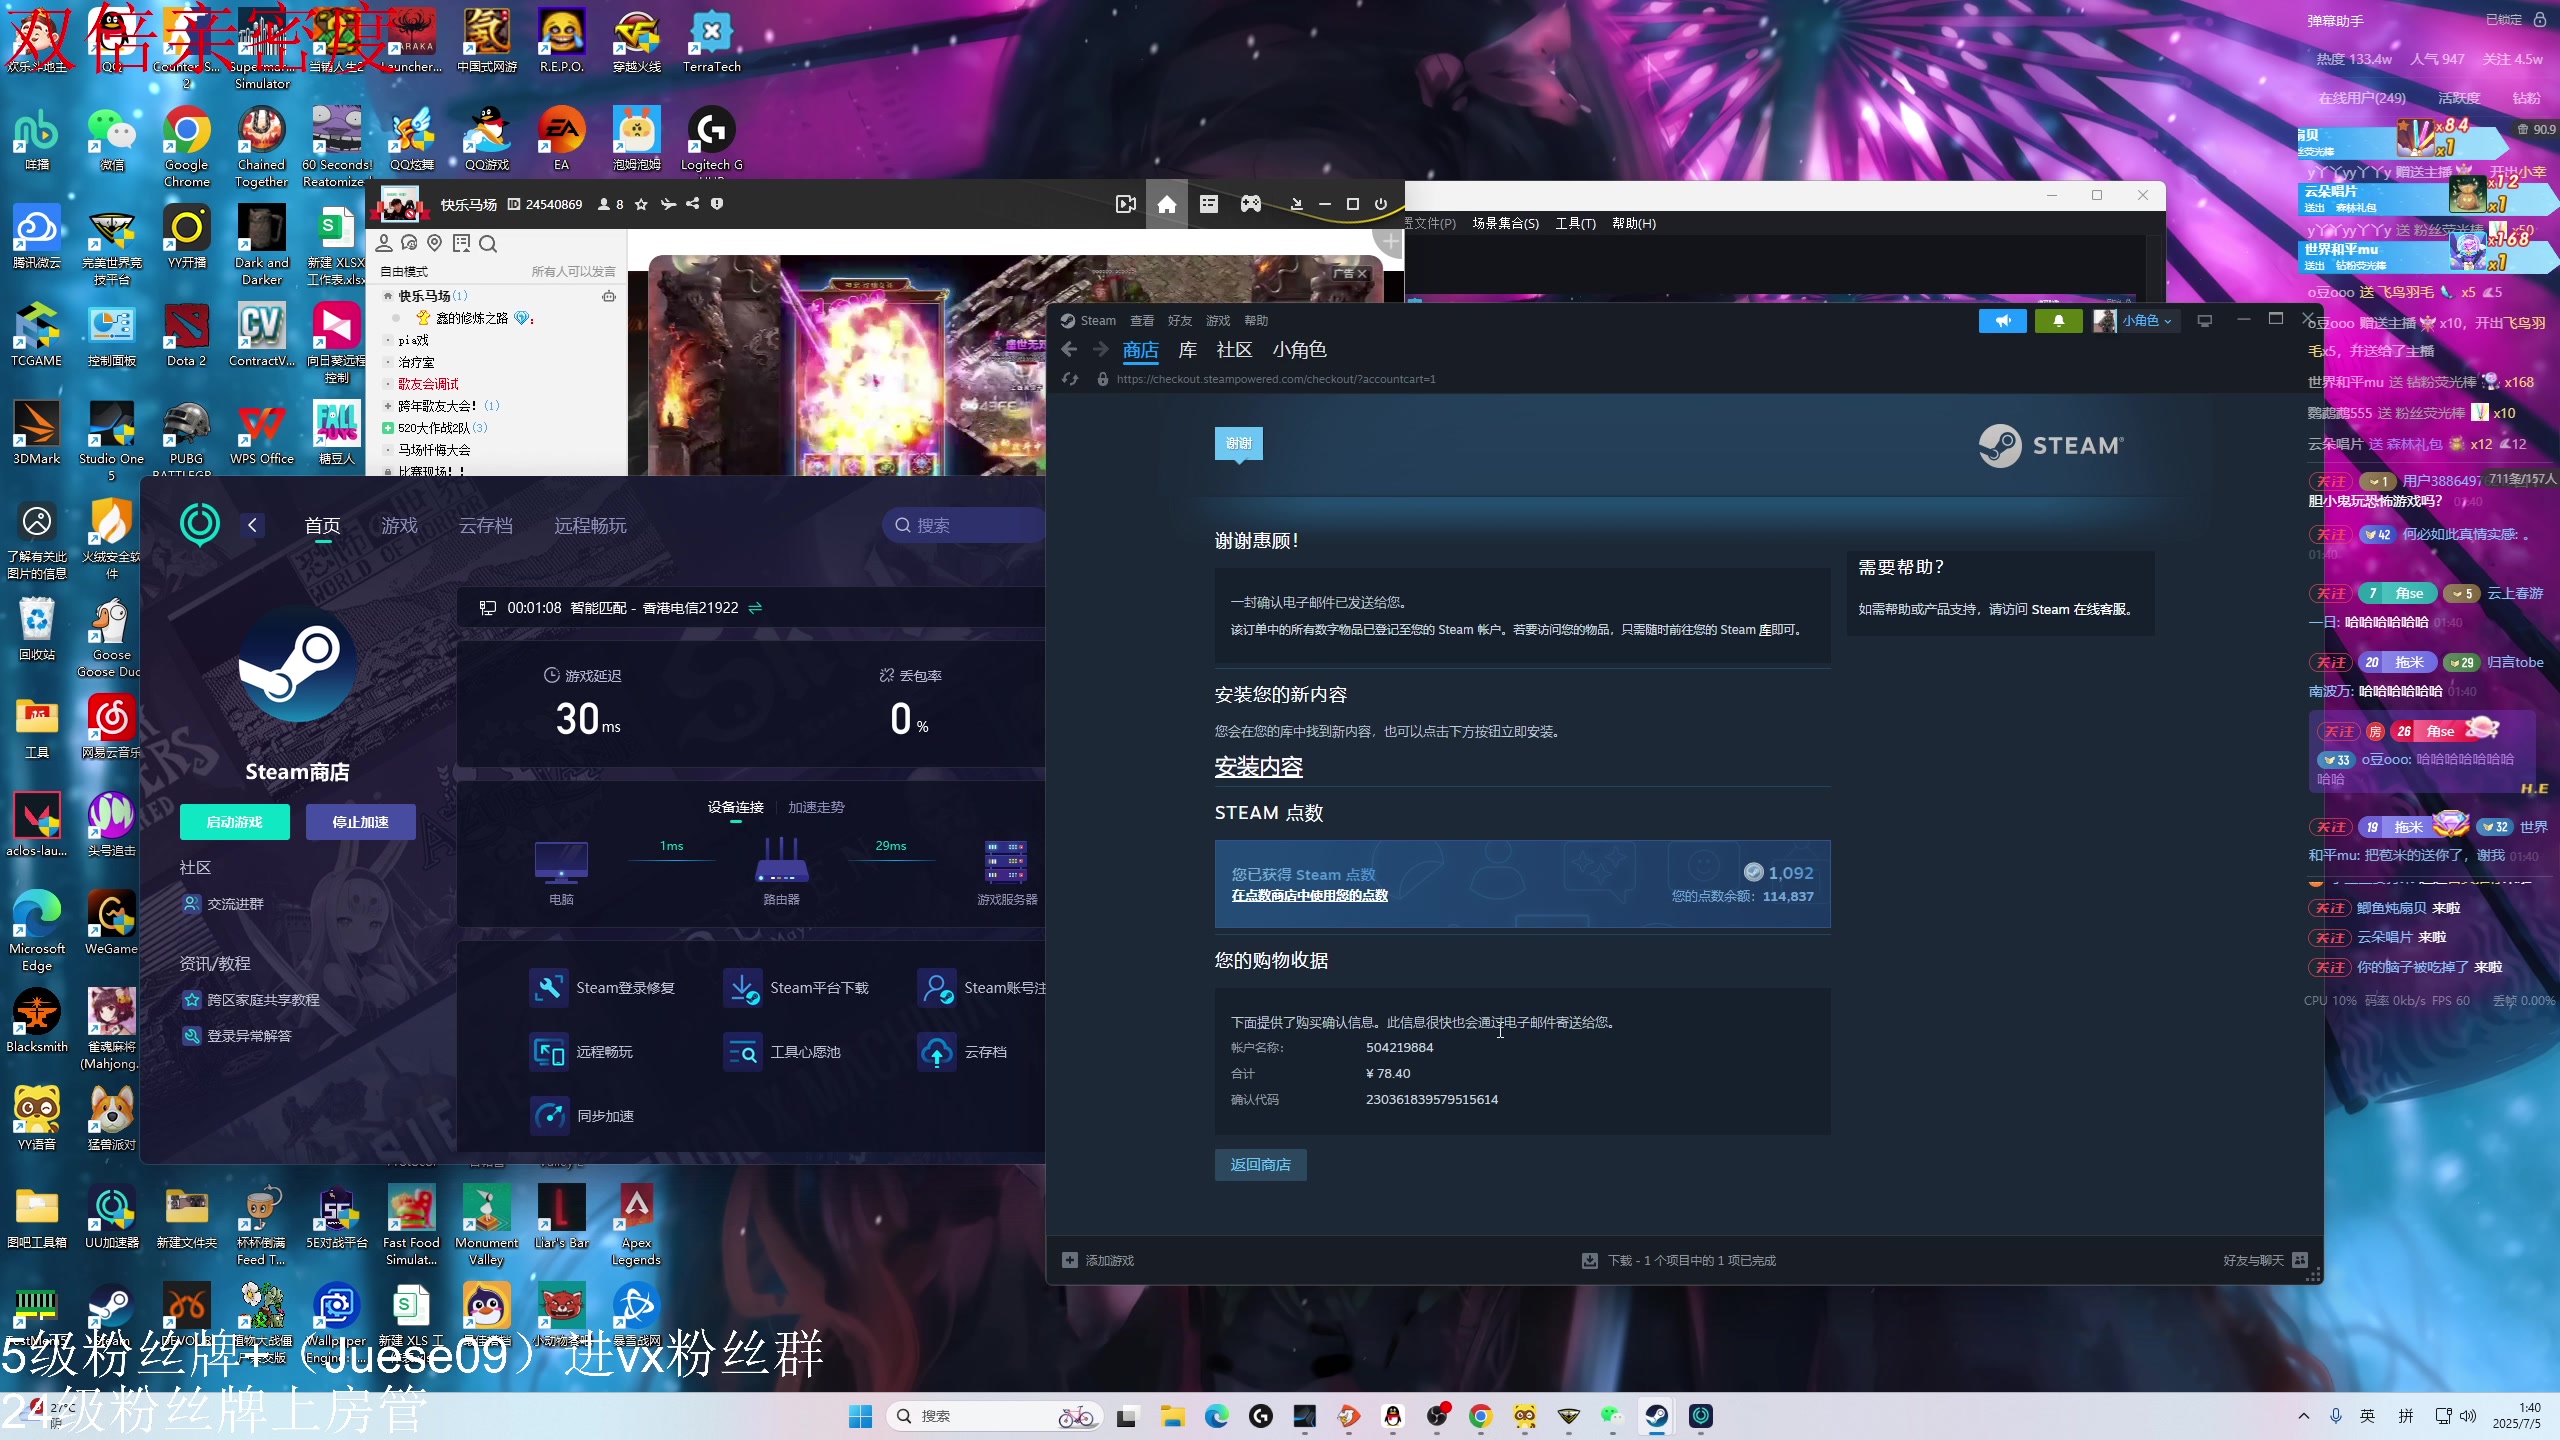Expand the 跨年歌友大会! channel node
The width and height of the screenshot is (2560, 1440).
[x=388, y=406]
